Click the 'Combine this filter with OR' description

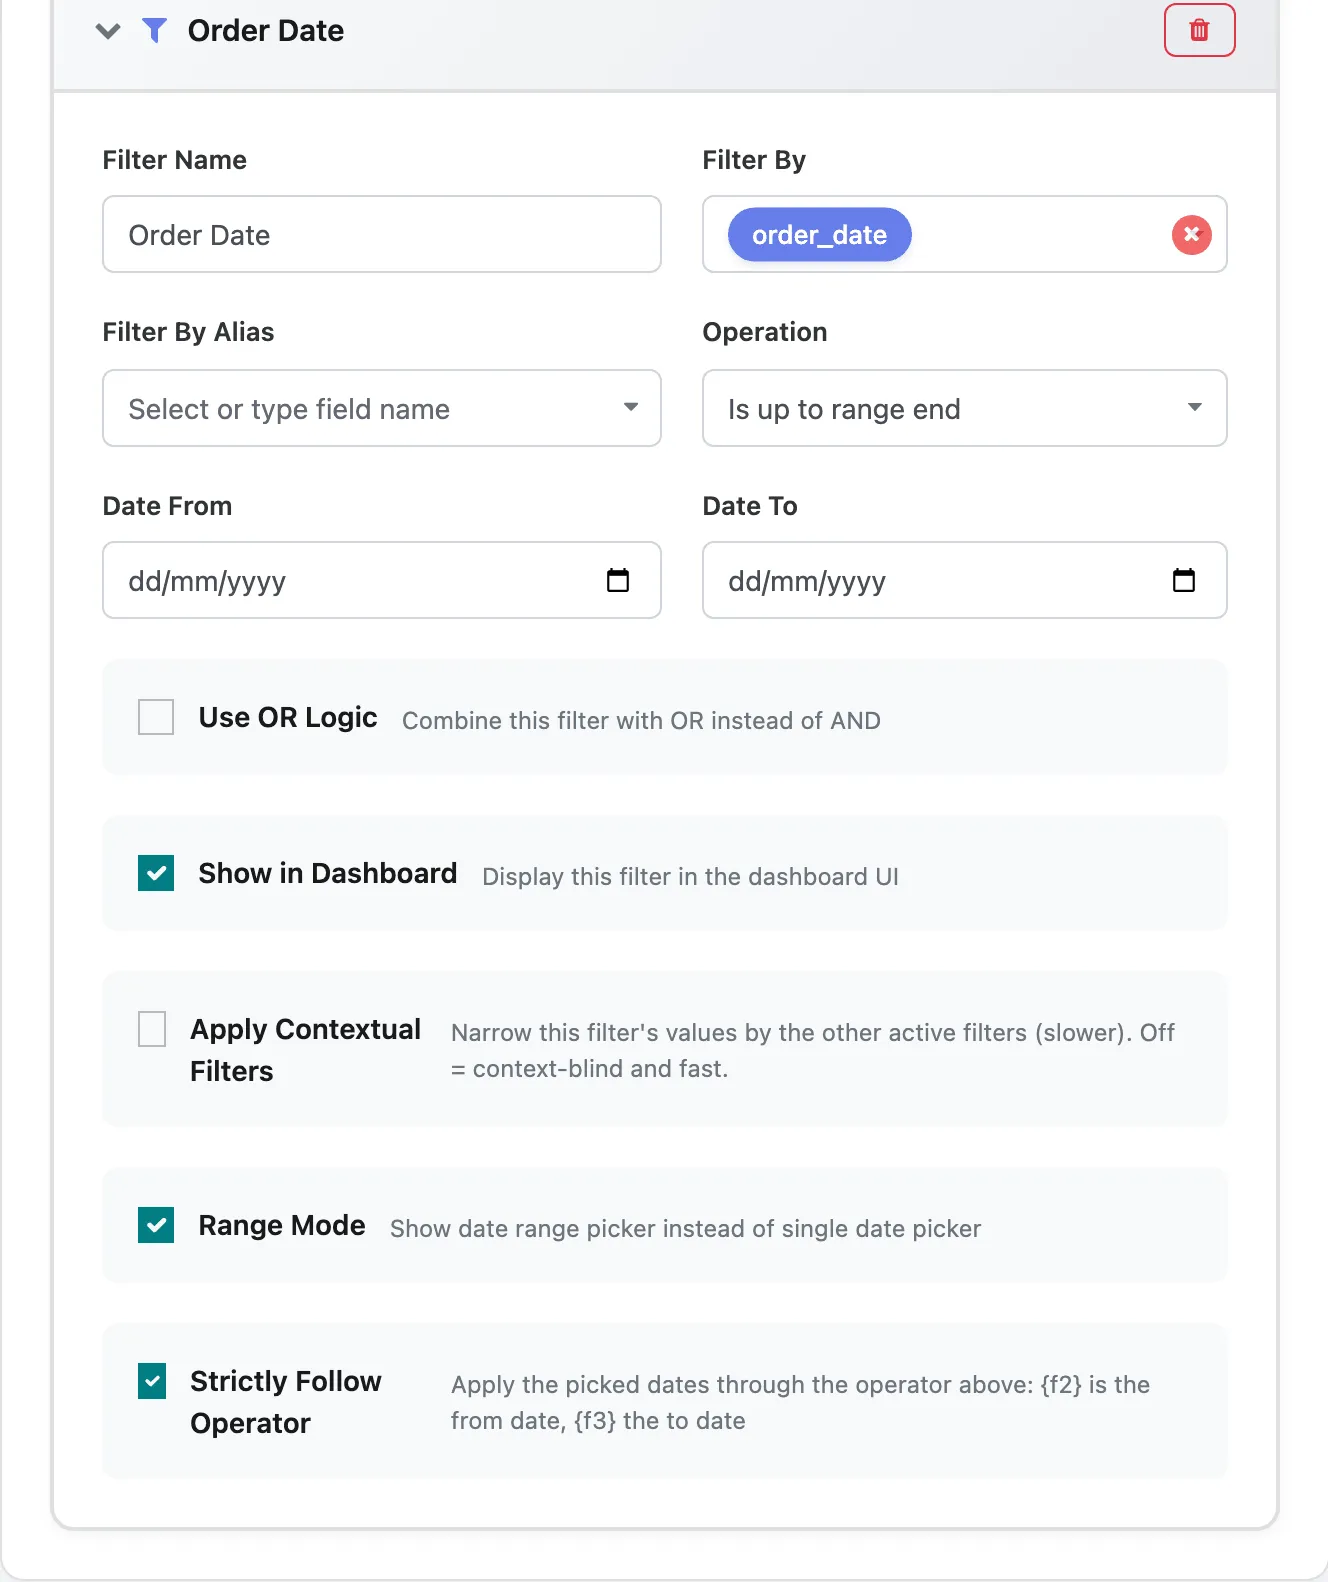641,721
